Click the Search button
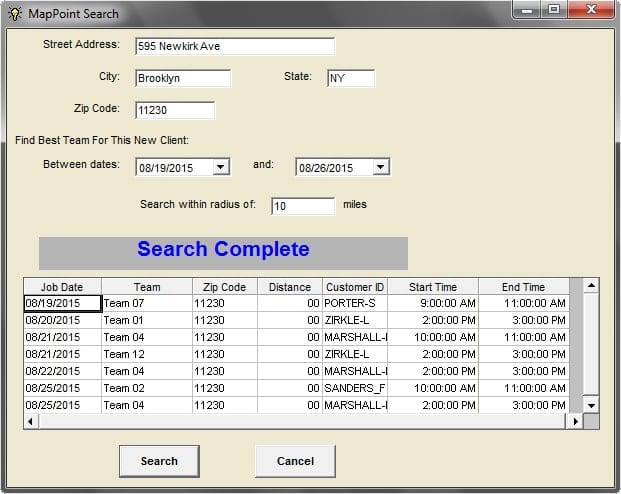This screenshot has height=494, width=621. pos(159,461)
